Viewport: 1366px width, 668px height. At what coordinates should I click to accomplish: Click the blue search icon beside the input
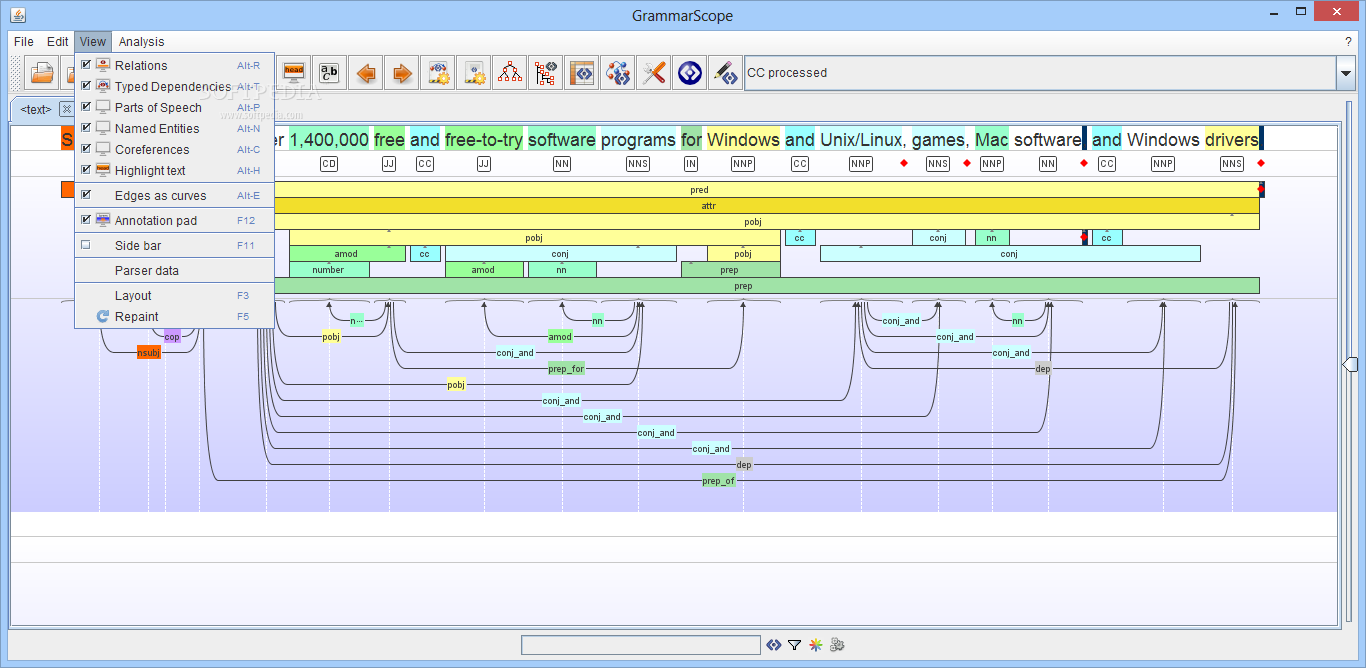tap(773, 645)
